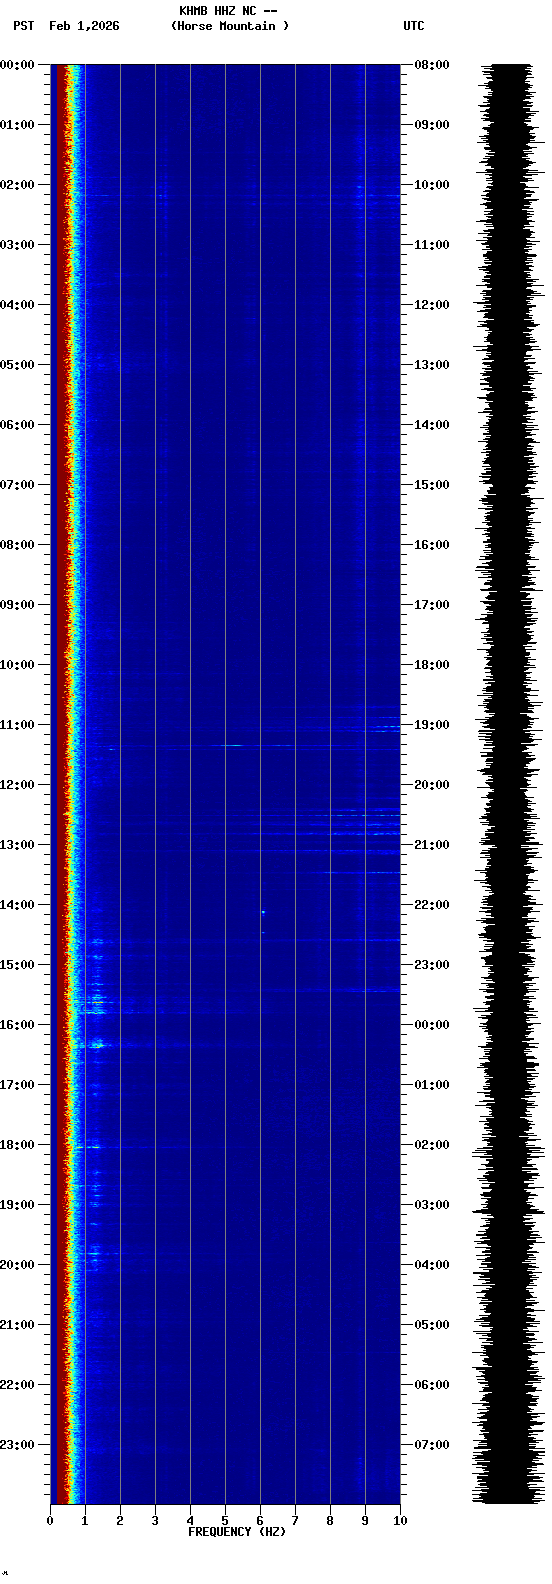This screenshot has height=1584, width=552.
Task: Click PST time label 03:00
Action: [x=17, y=245]
